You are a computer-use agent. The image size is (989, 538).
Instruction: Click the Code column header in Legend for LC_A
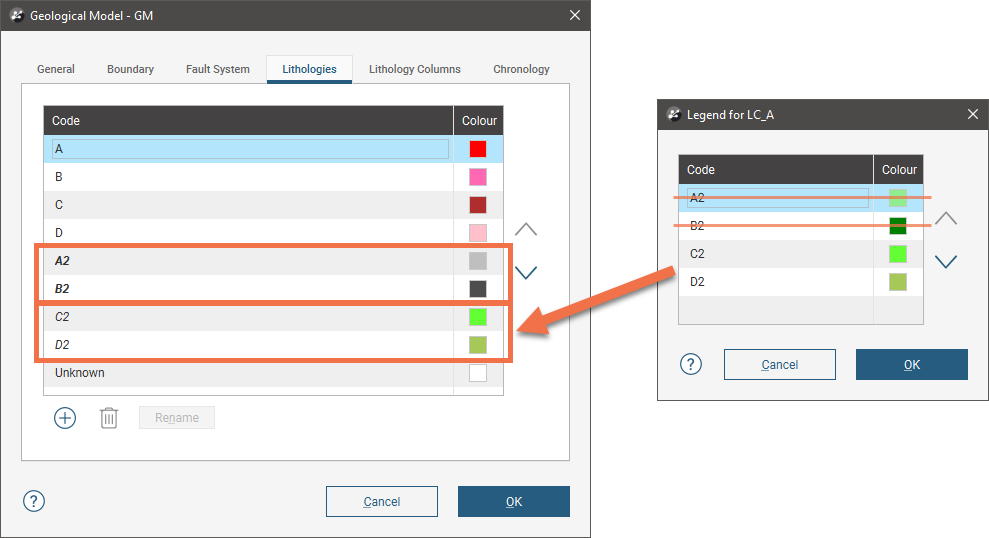(x=776, y=170)
